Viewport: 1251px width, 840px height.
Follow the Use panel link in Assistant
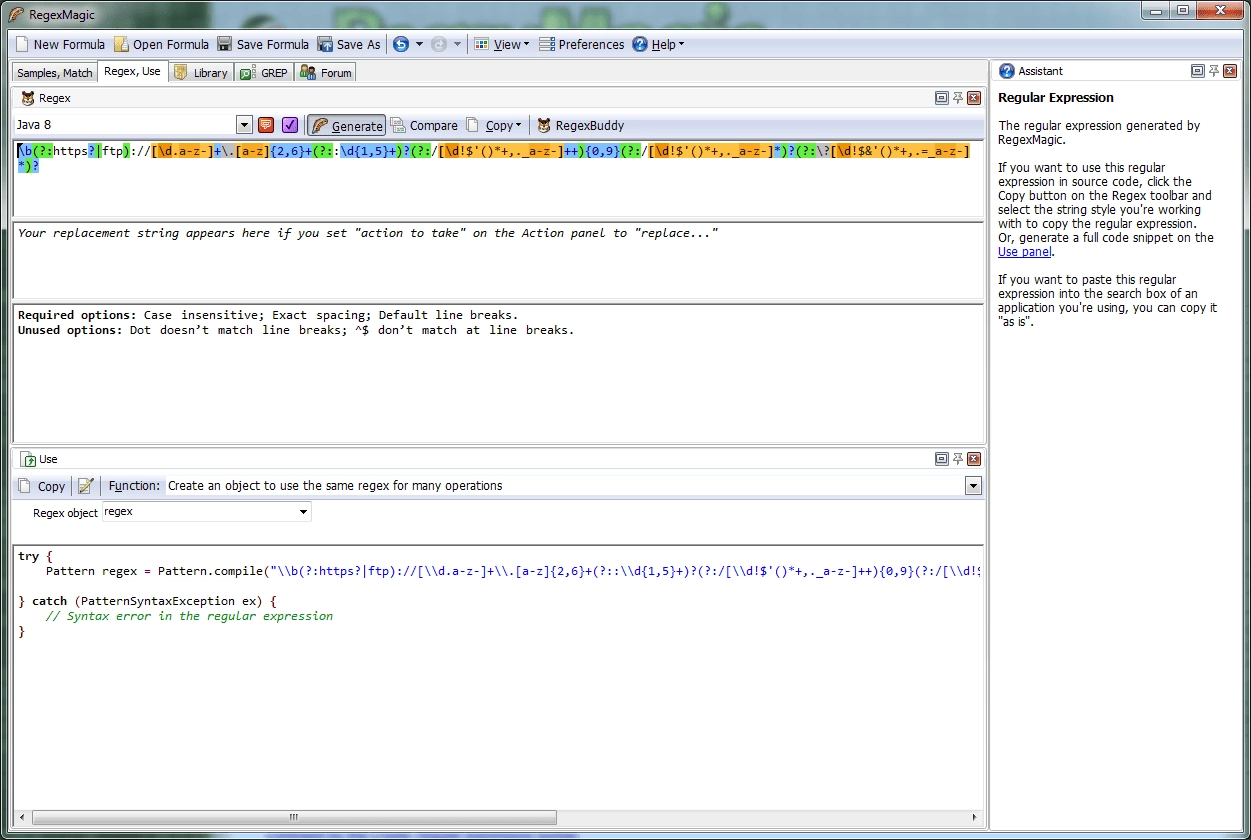1025,252
